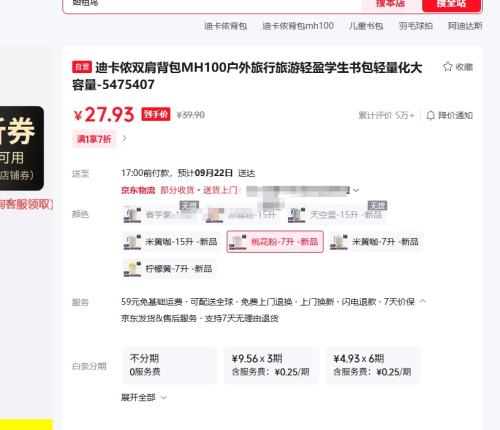The image size is (500, 430).
Task: Click the 搜全站 search button
Action: [451, 5]
